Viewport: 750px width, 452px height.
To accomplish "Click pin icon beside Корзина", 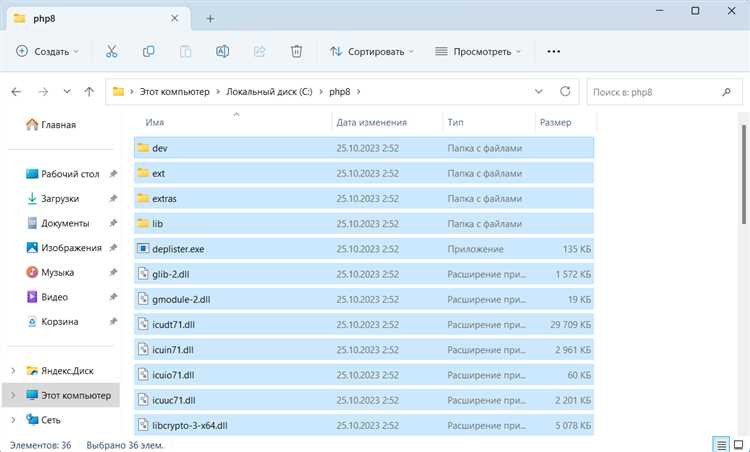I will tap(113, 321).
